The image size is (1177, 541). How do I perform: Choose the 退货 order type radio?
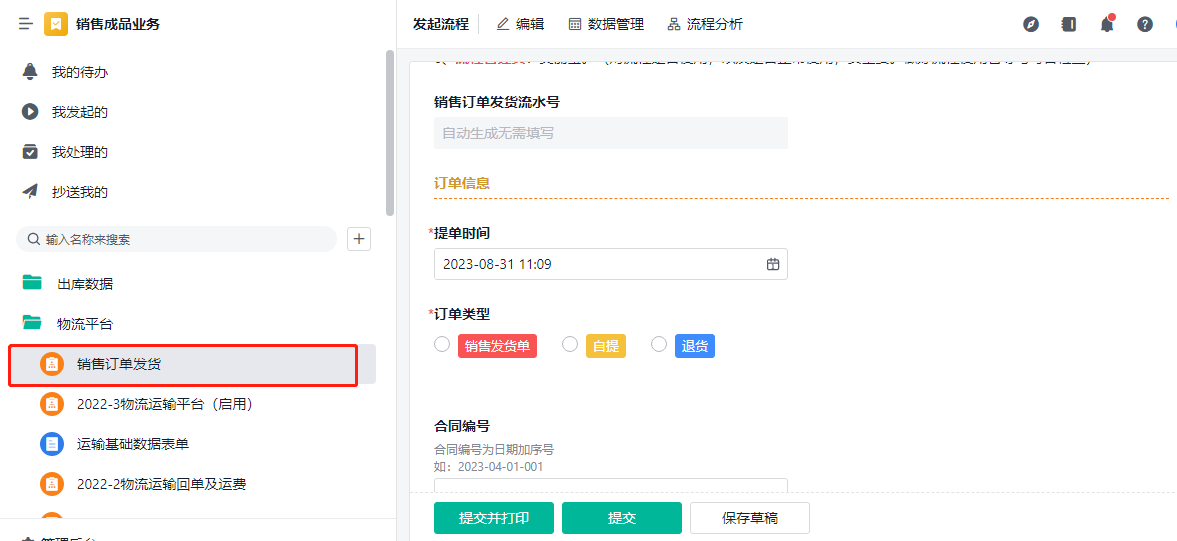pos(659,344)
